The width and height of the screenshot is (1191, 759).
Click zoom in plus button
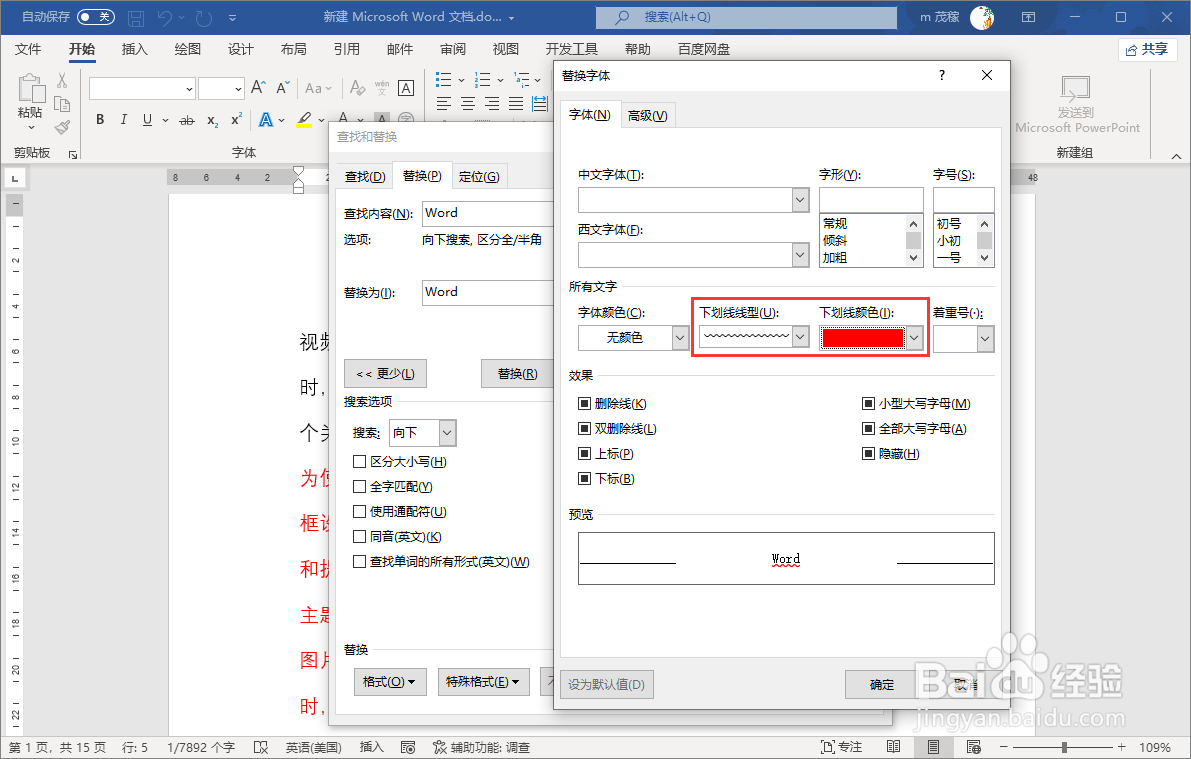1122,748
